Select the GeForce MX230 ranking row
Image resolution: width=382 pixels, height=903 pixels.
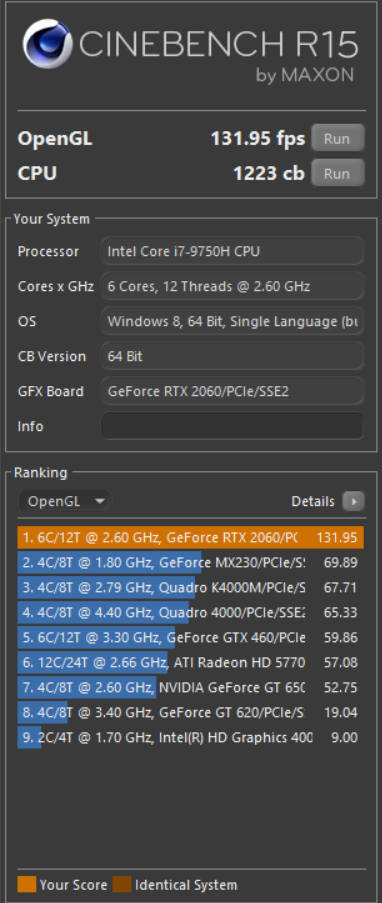pos(191,562)
